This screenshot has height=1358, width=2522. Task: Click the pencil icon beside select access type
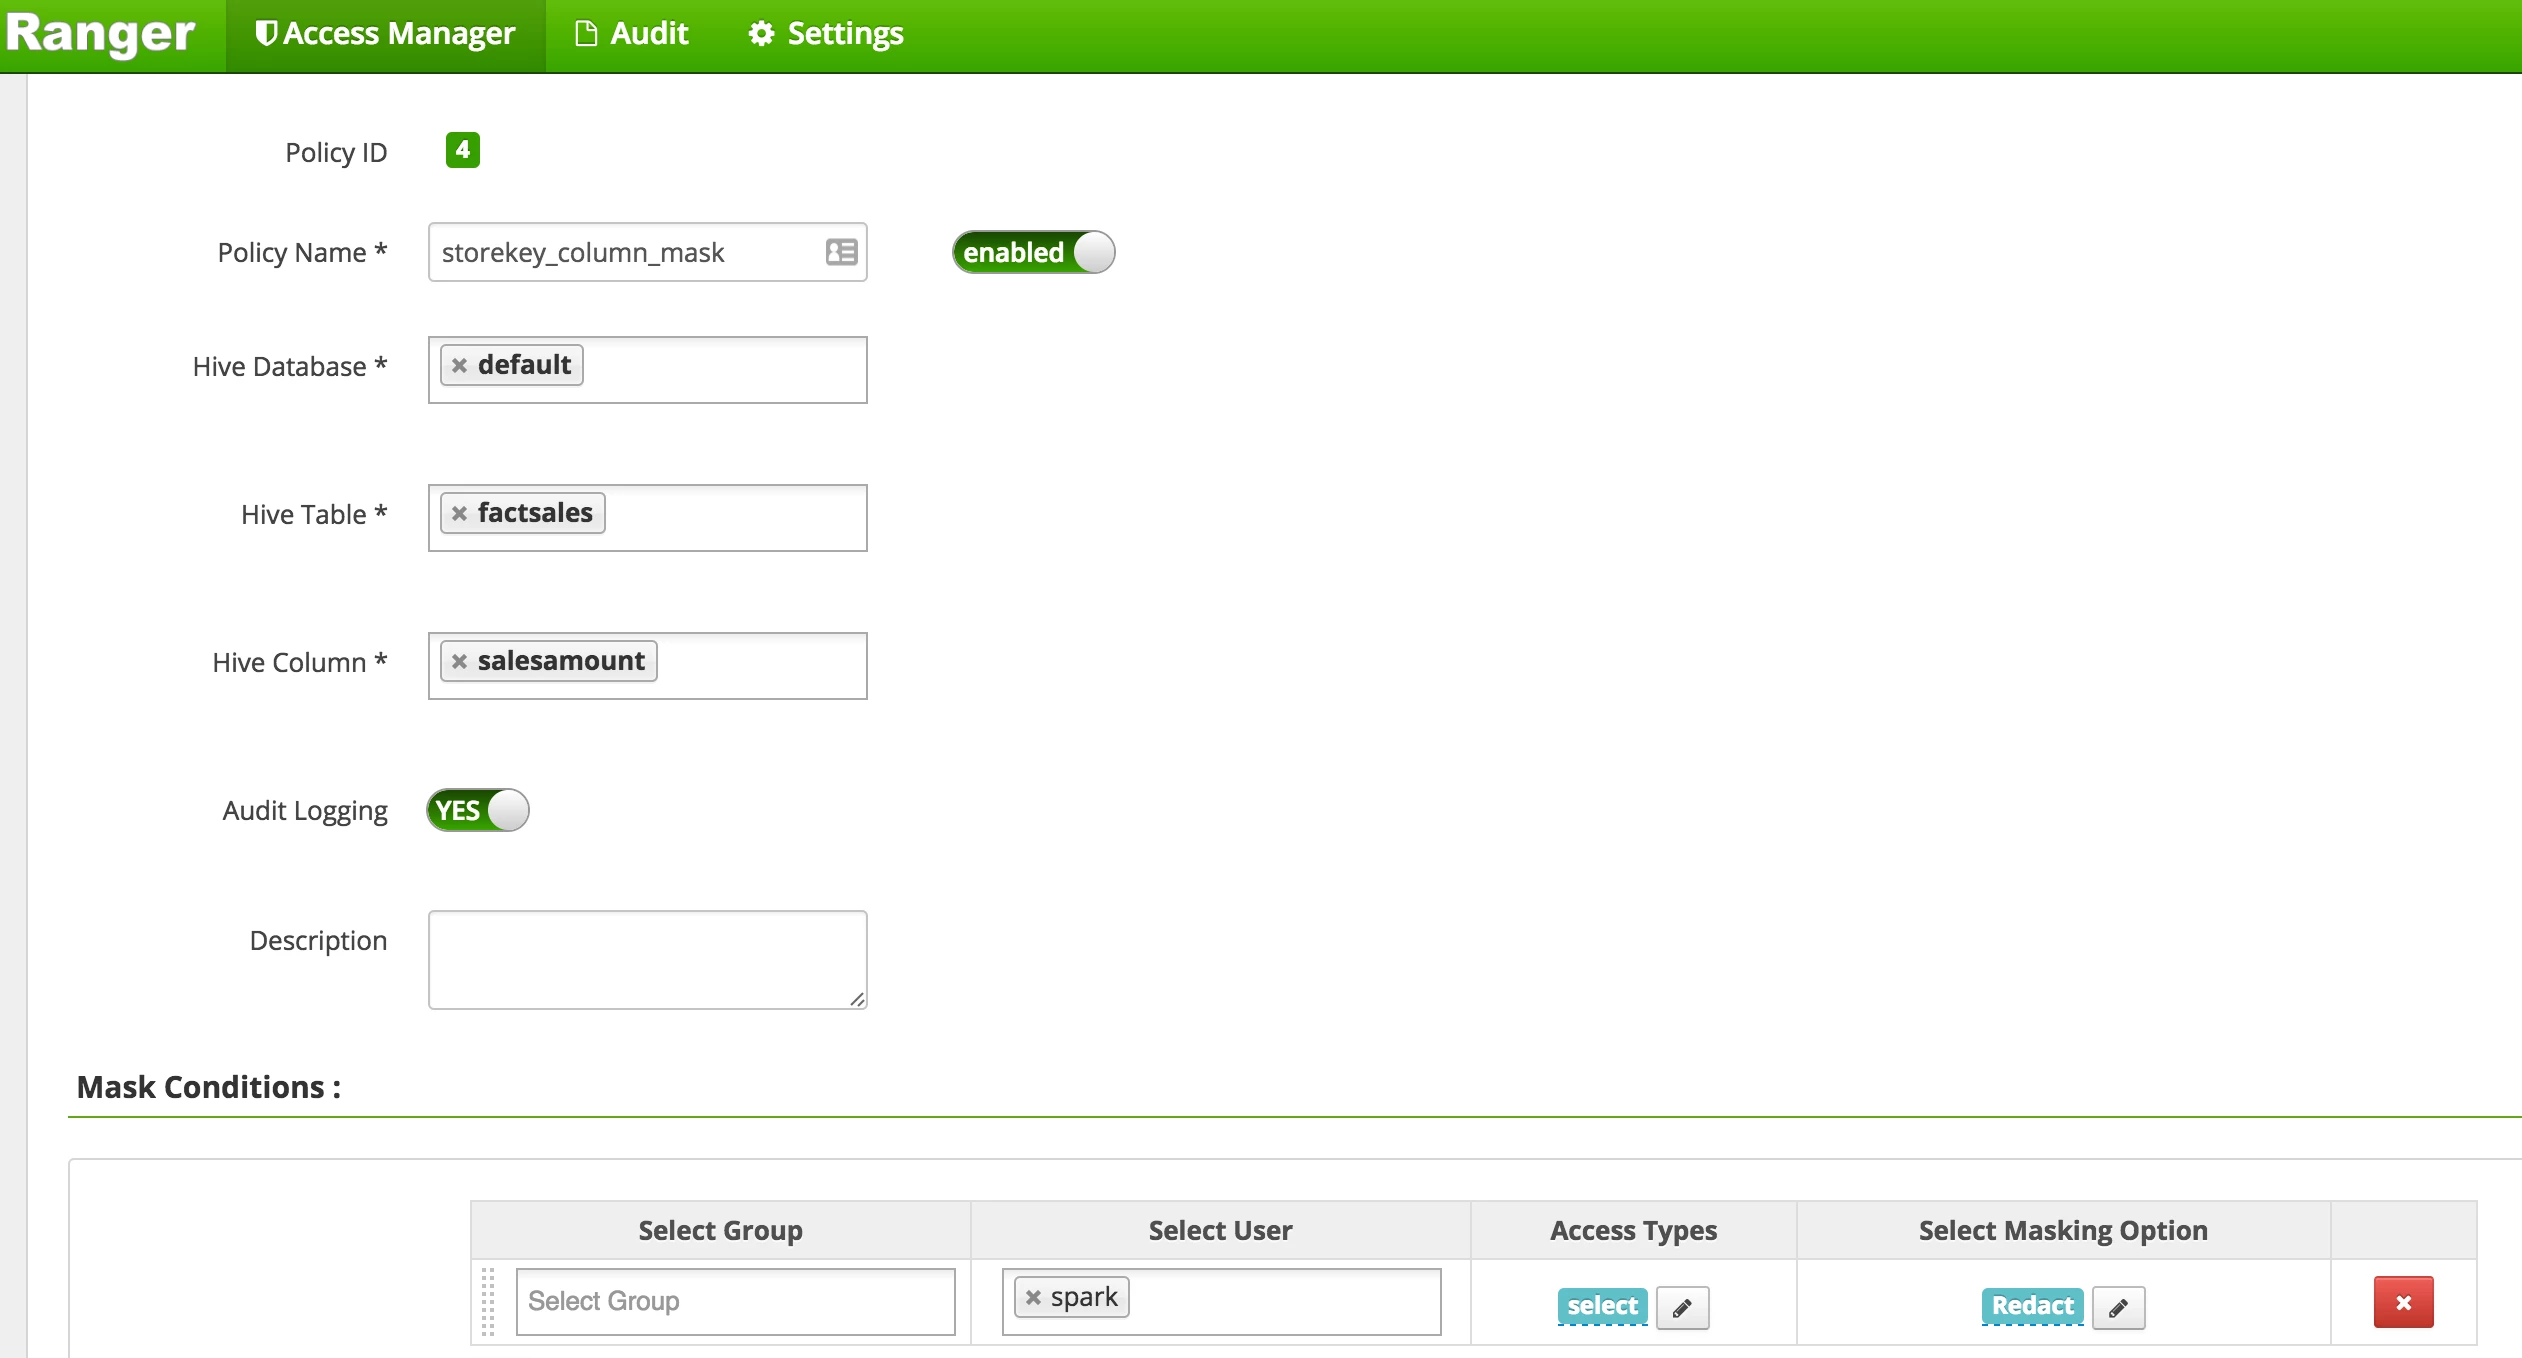pyautogui.click(x=1682, y=1307)
